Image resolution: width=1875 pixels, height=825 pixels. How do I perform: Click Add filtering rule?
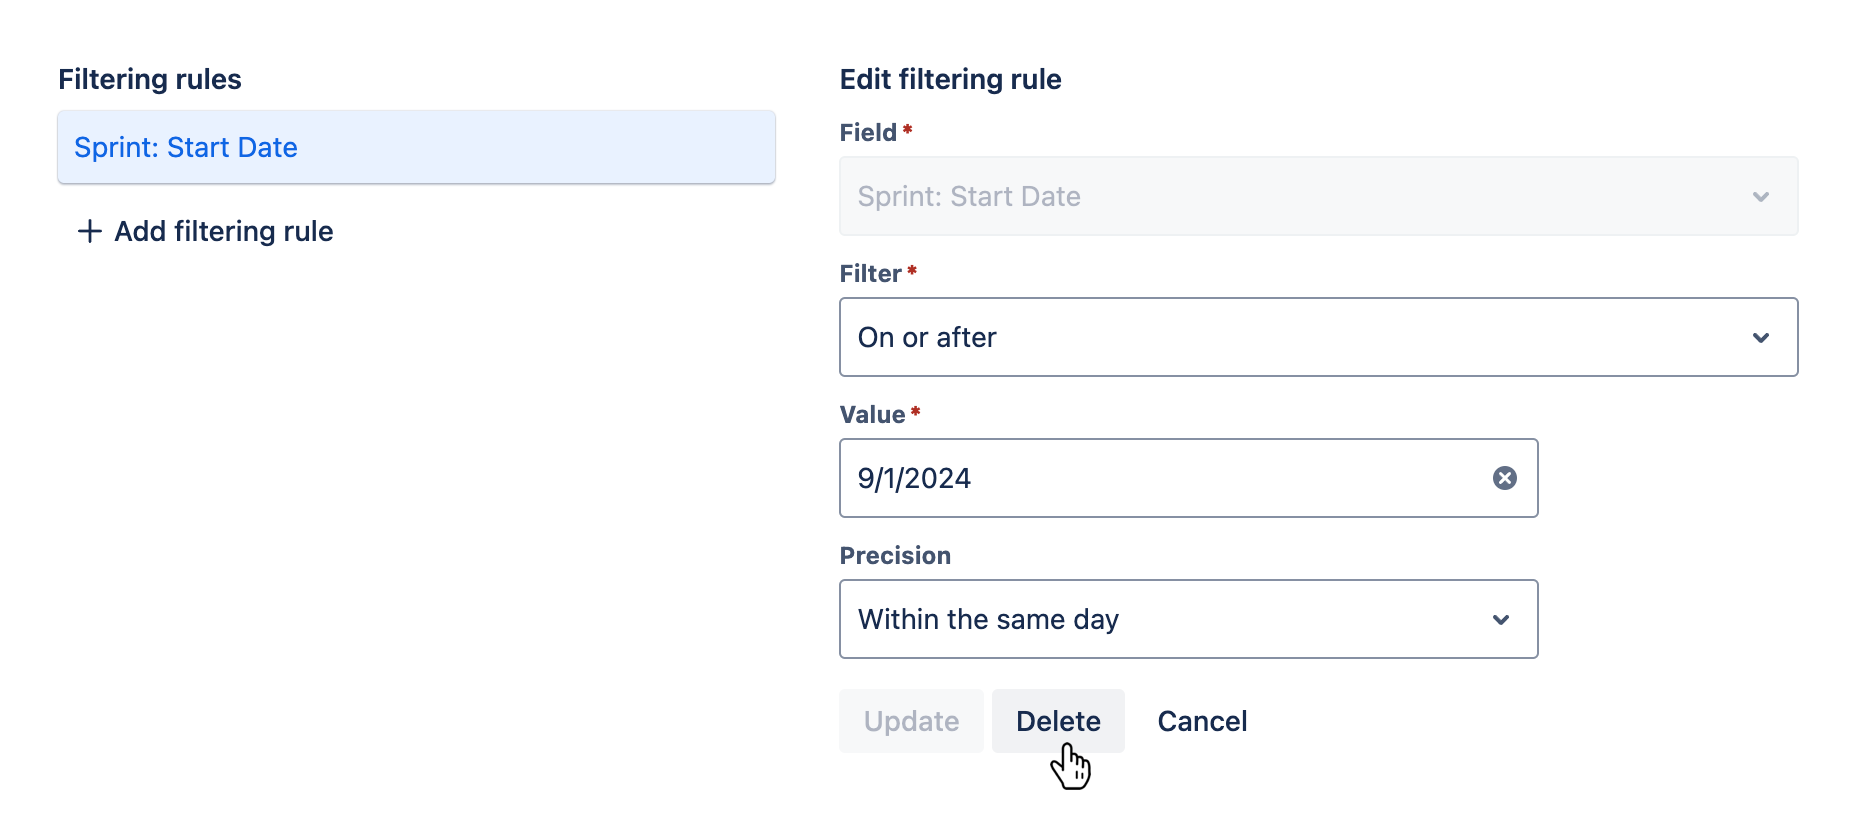(x=205, y=231)
